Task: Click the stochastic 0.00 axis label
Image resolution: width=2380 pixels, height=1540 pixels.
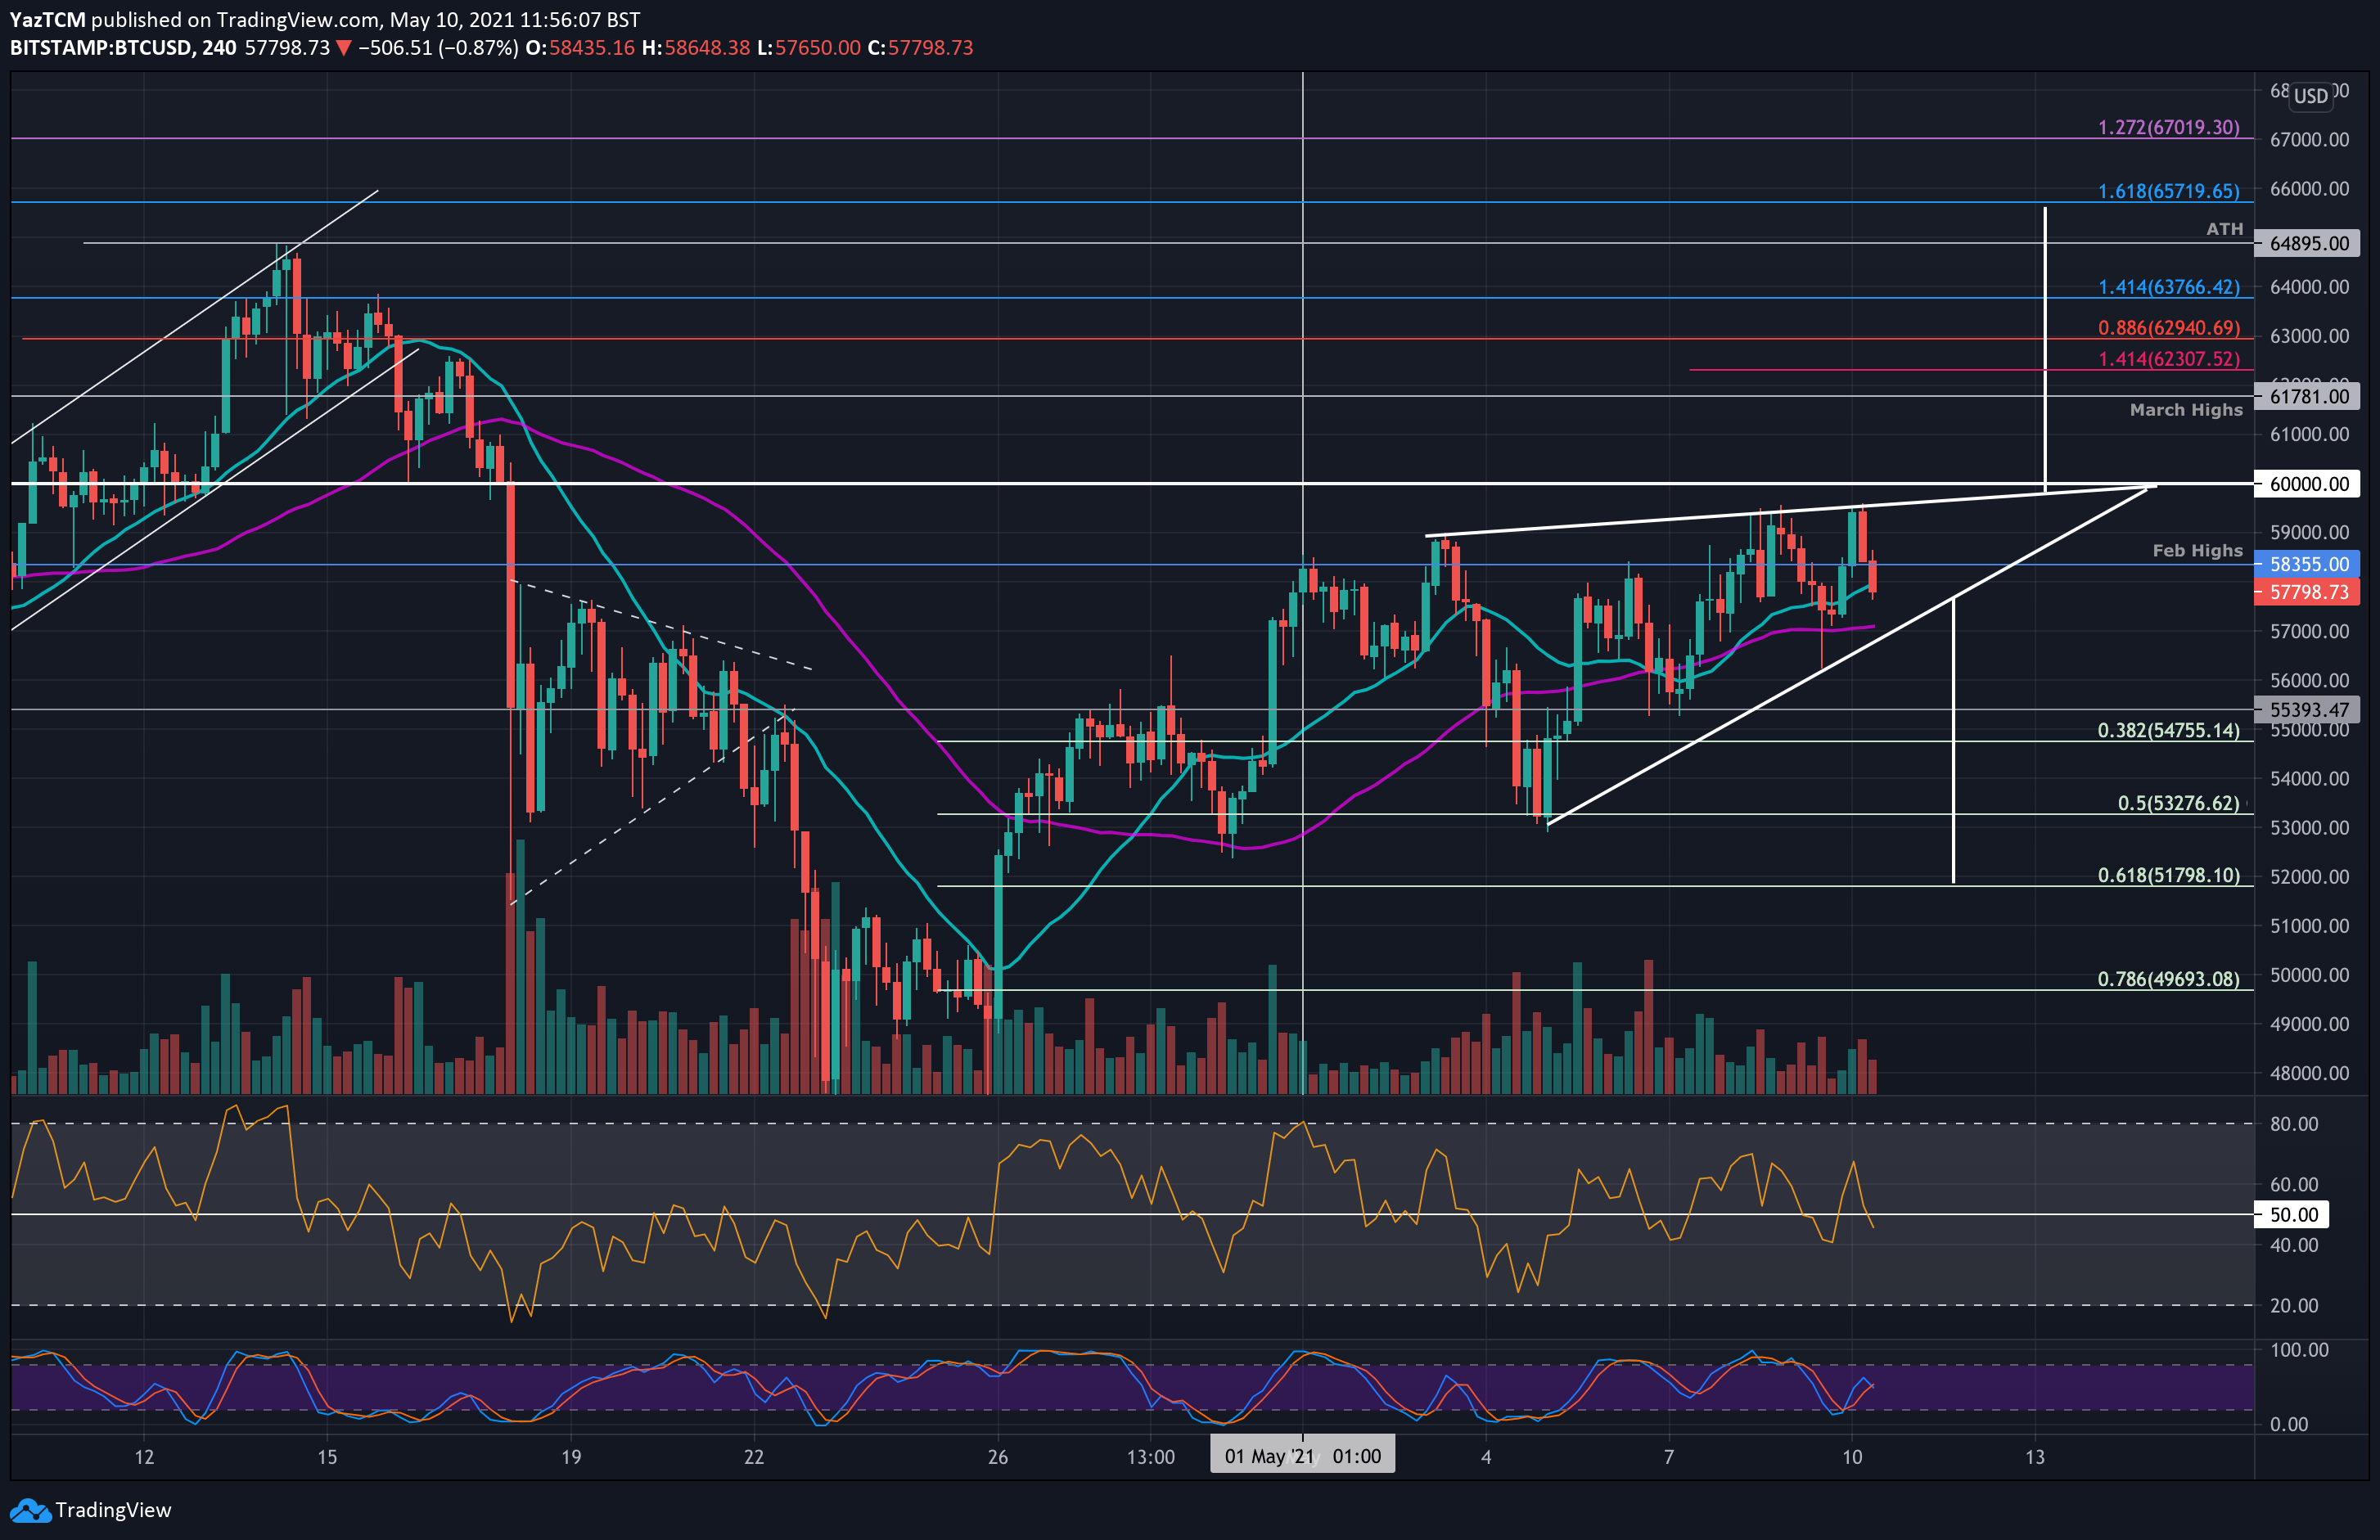Action: point(2289,1424)
